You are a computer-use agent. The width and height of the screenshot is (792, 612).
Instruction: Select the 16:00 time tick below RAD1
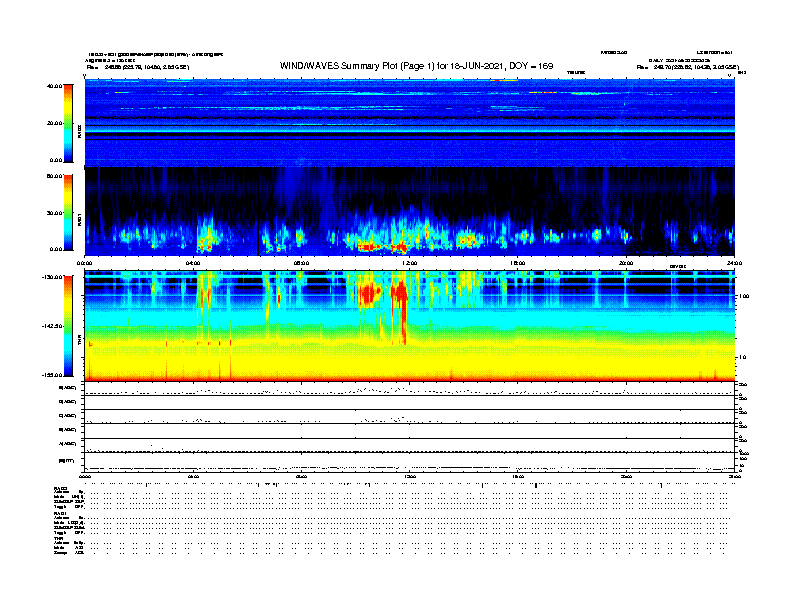coord(517,263)
